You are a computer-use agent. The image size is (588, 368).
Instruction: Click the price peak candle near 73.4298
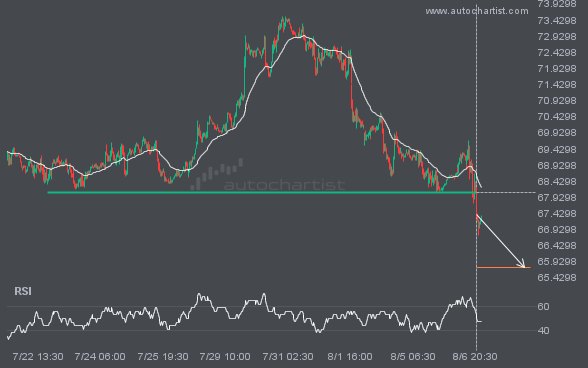[284, 22]
